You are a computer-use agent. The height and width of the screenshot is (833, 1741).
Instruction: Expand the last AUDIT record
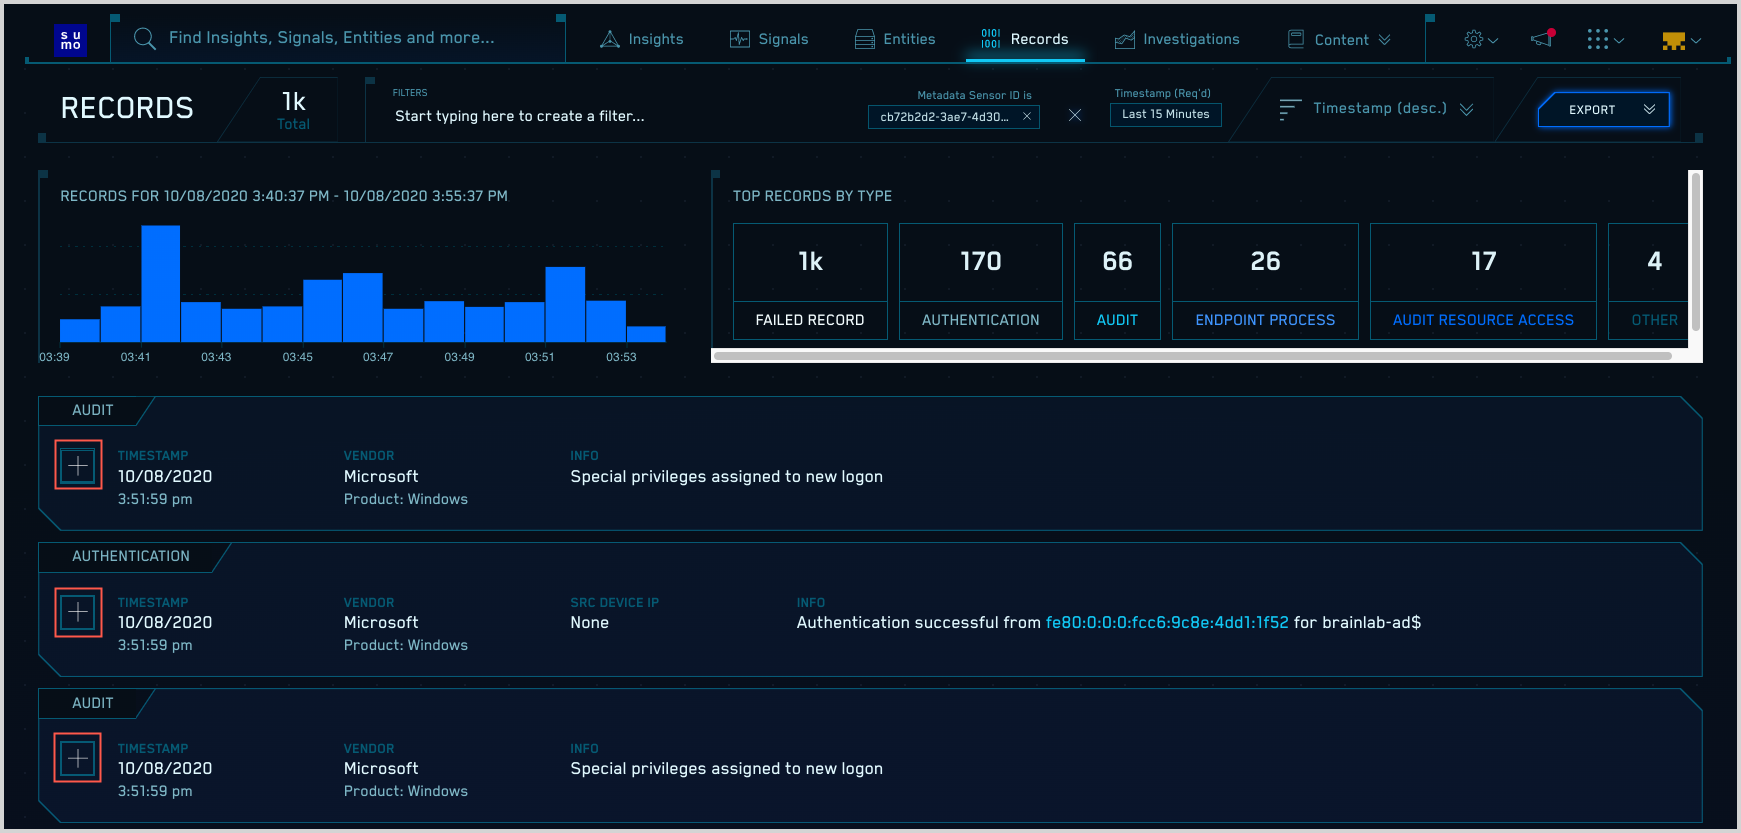point(78,758)
